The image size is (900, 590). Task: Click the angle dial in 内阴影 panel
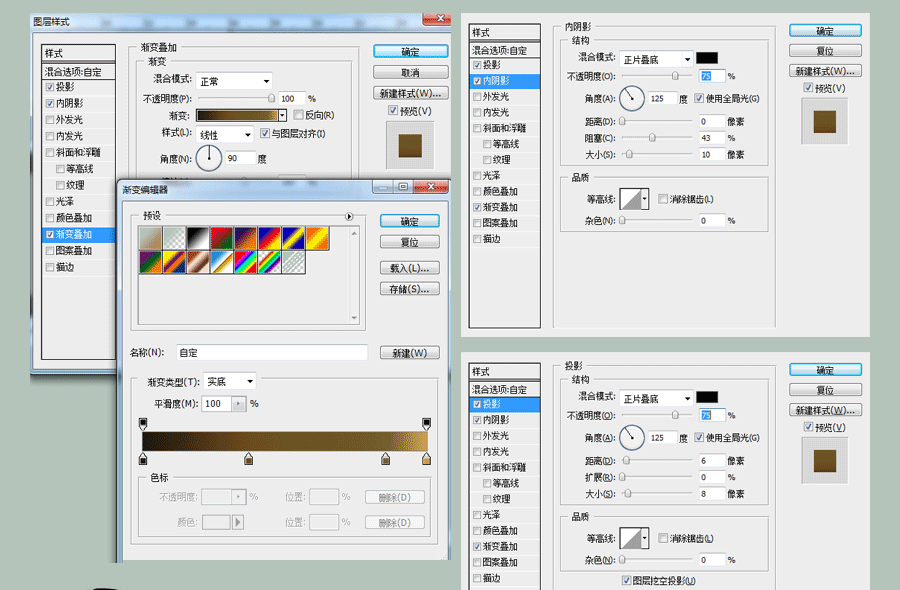point(631,98)
